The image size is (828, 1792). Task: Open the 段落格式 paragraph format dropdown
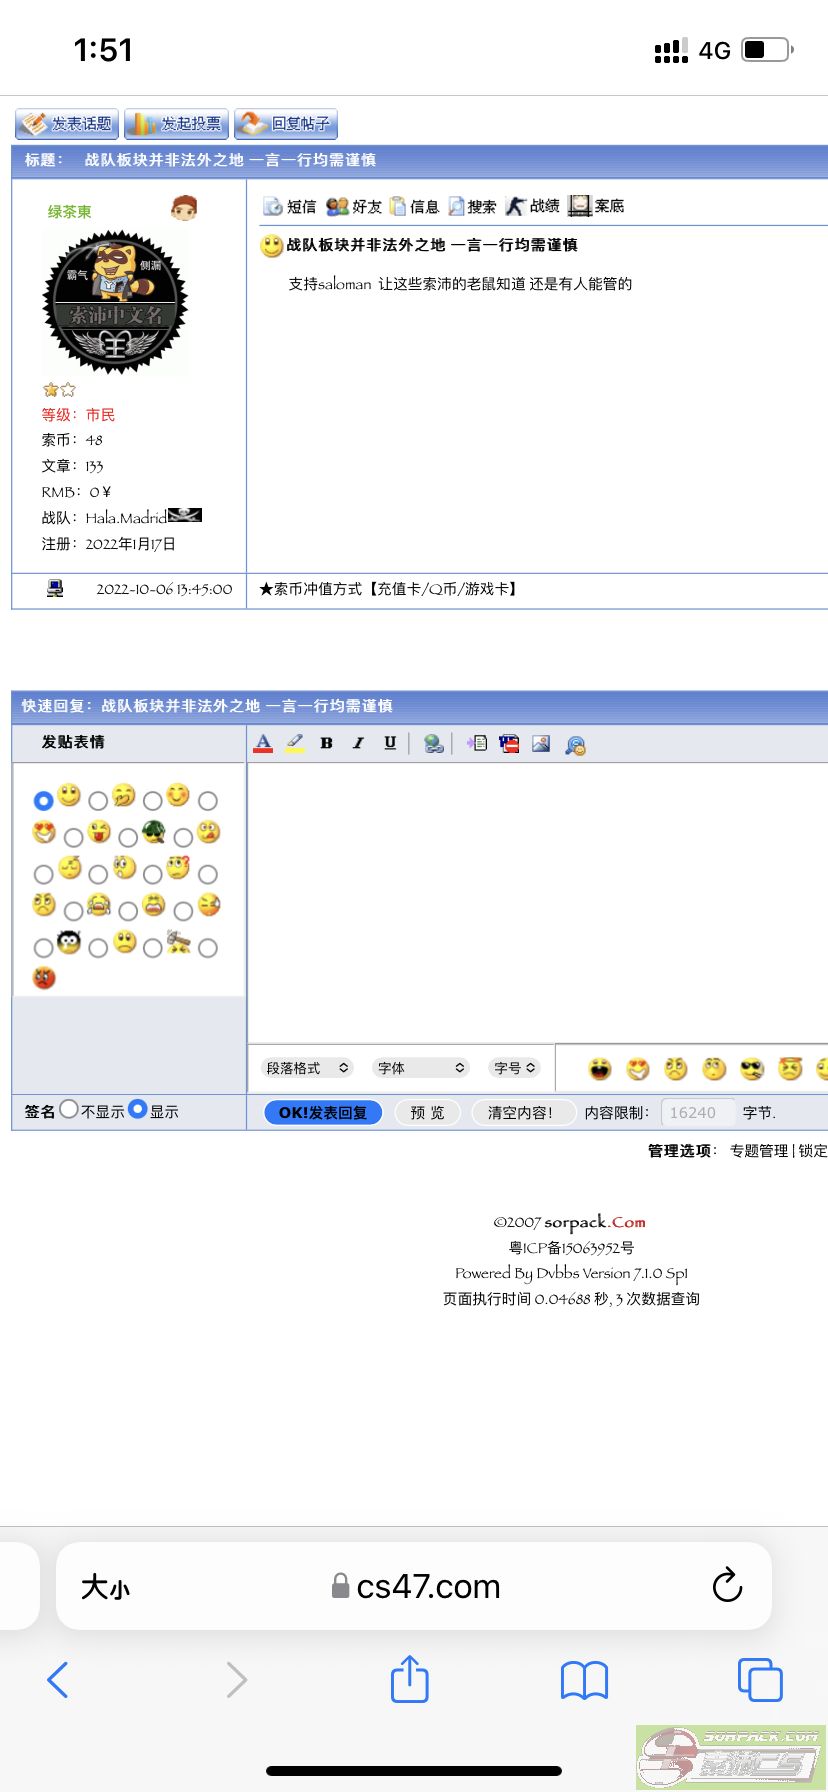tap(307, 1068)
